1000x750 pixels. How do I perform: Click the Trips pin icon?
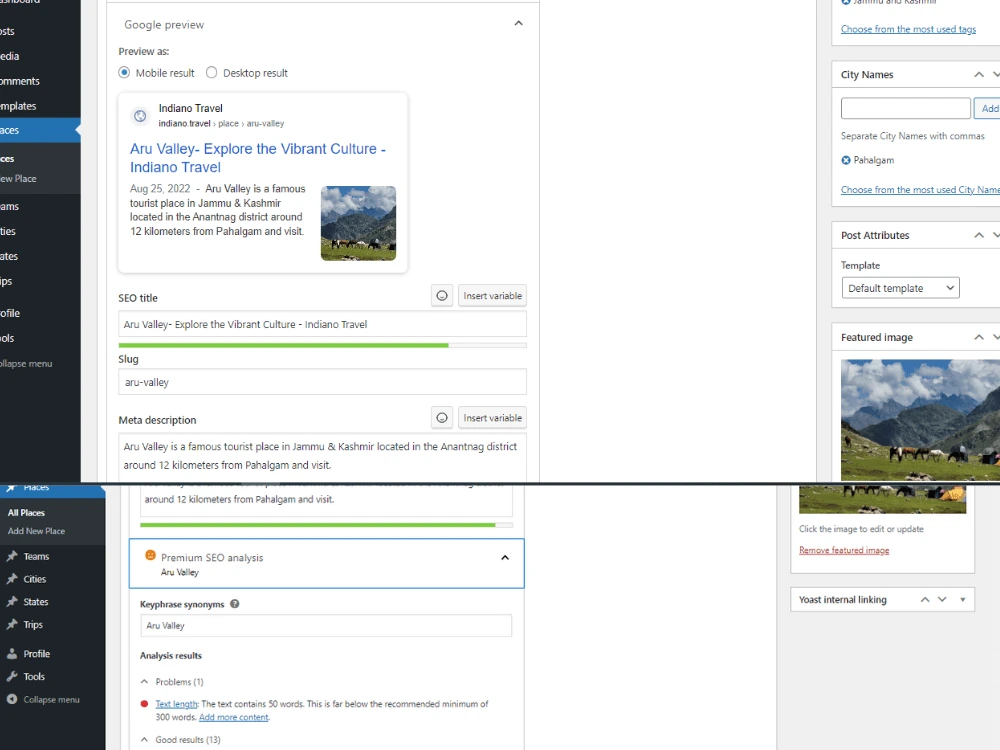[11, 625]
